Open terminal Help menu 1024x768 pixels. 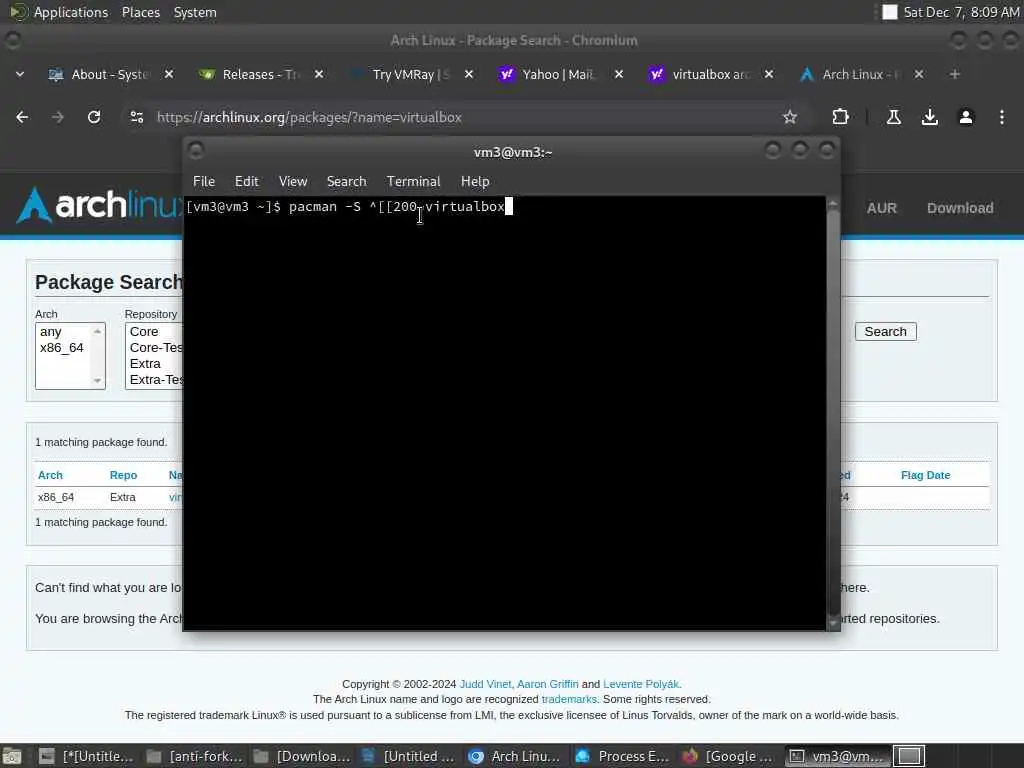[475, 182]
